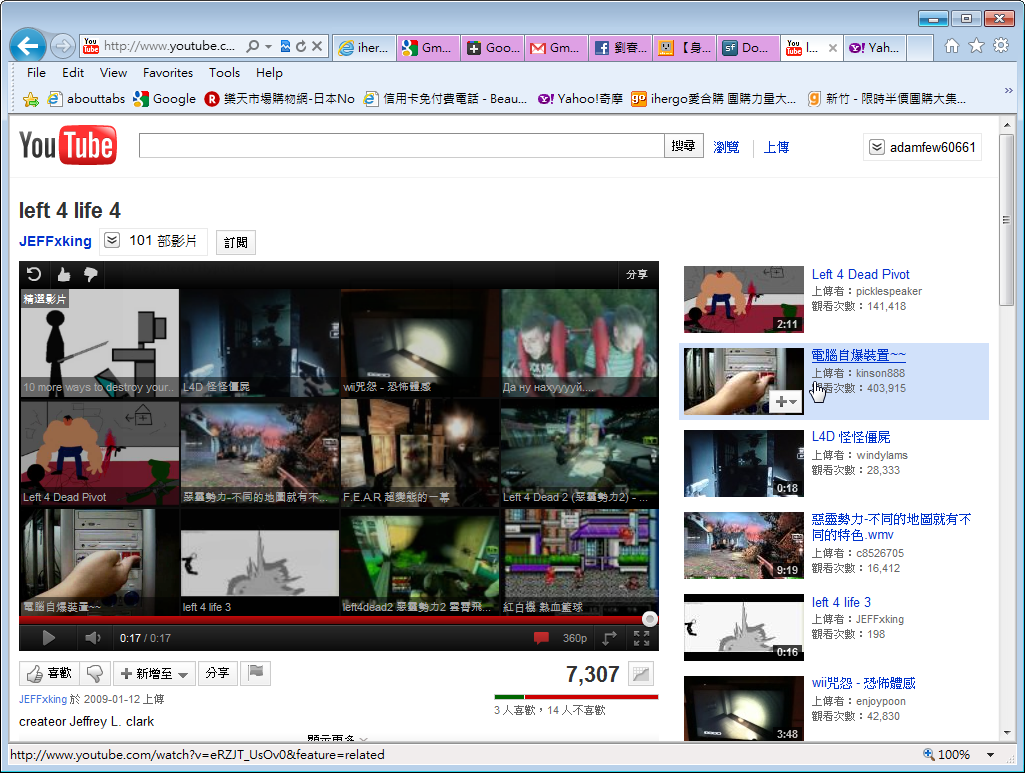Click the play button in player
This screenshot has width=1025, height=773.
pos(48,638)
